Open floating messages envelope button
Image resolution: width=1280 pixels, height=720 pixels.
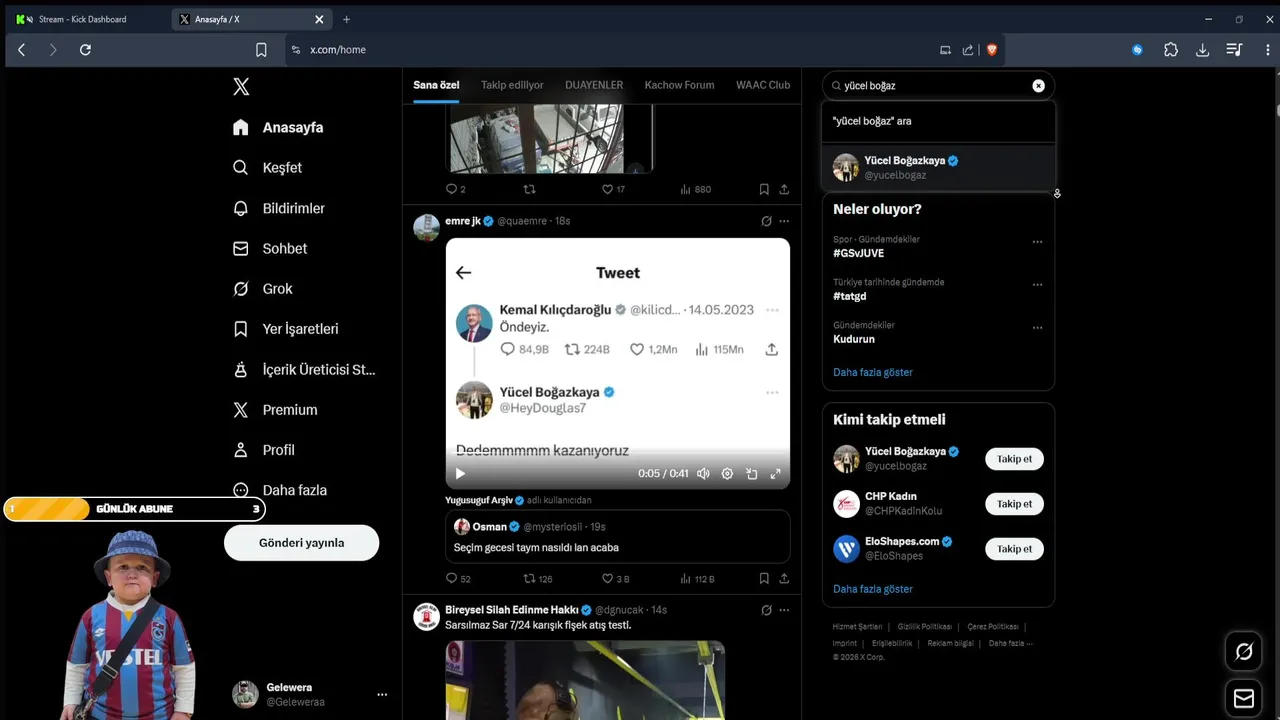click(x=1244, y=698)
